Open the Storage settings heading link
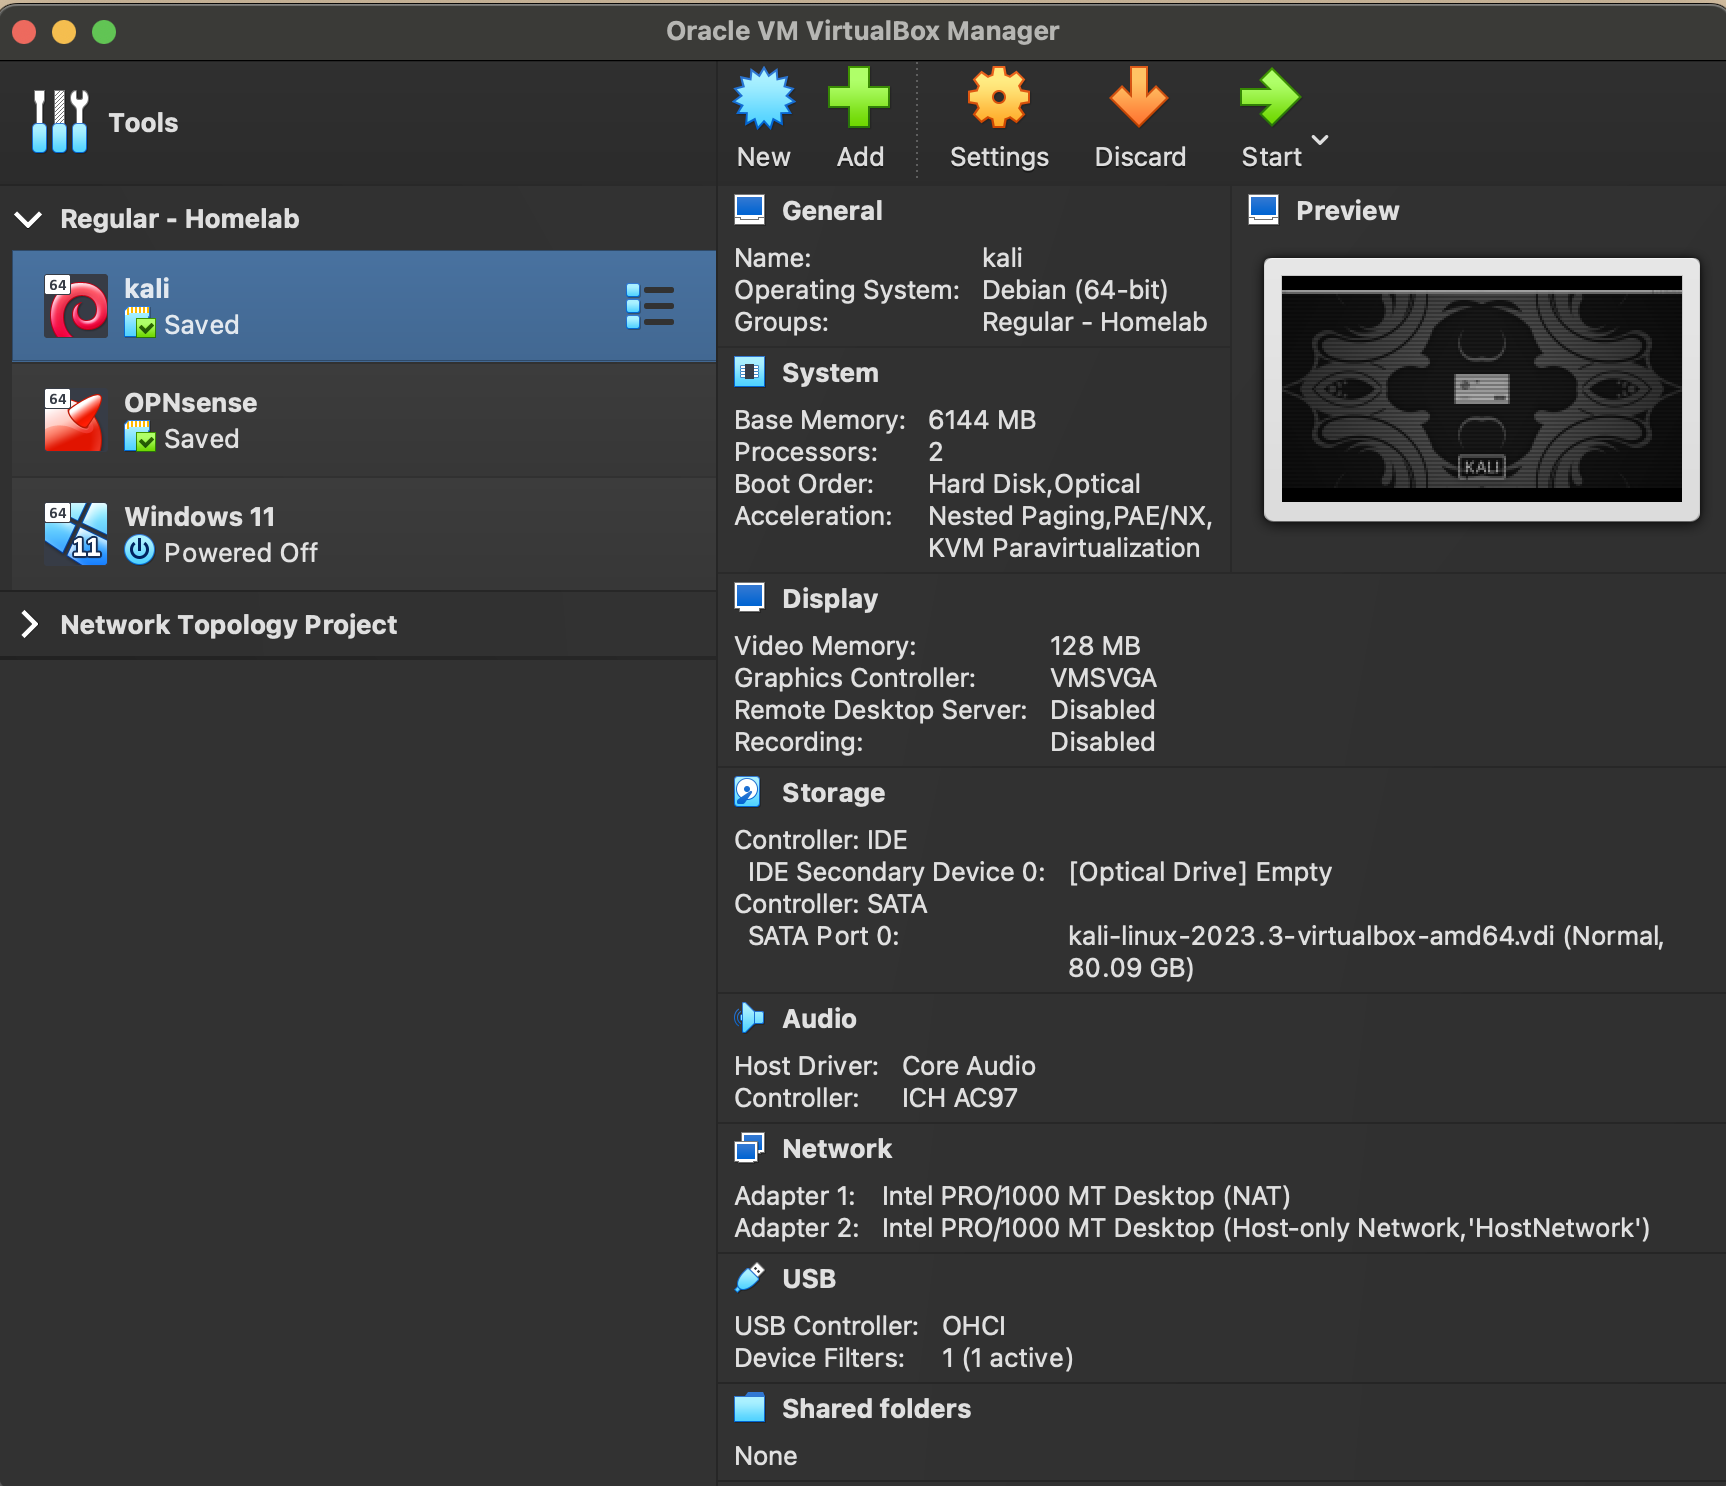The width and height of the screenshot is (1726, 1486). 833,793
